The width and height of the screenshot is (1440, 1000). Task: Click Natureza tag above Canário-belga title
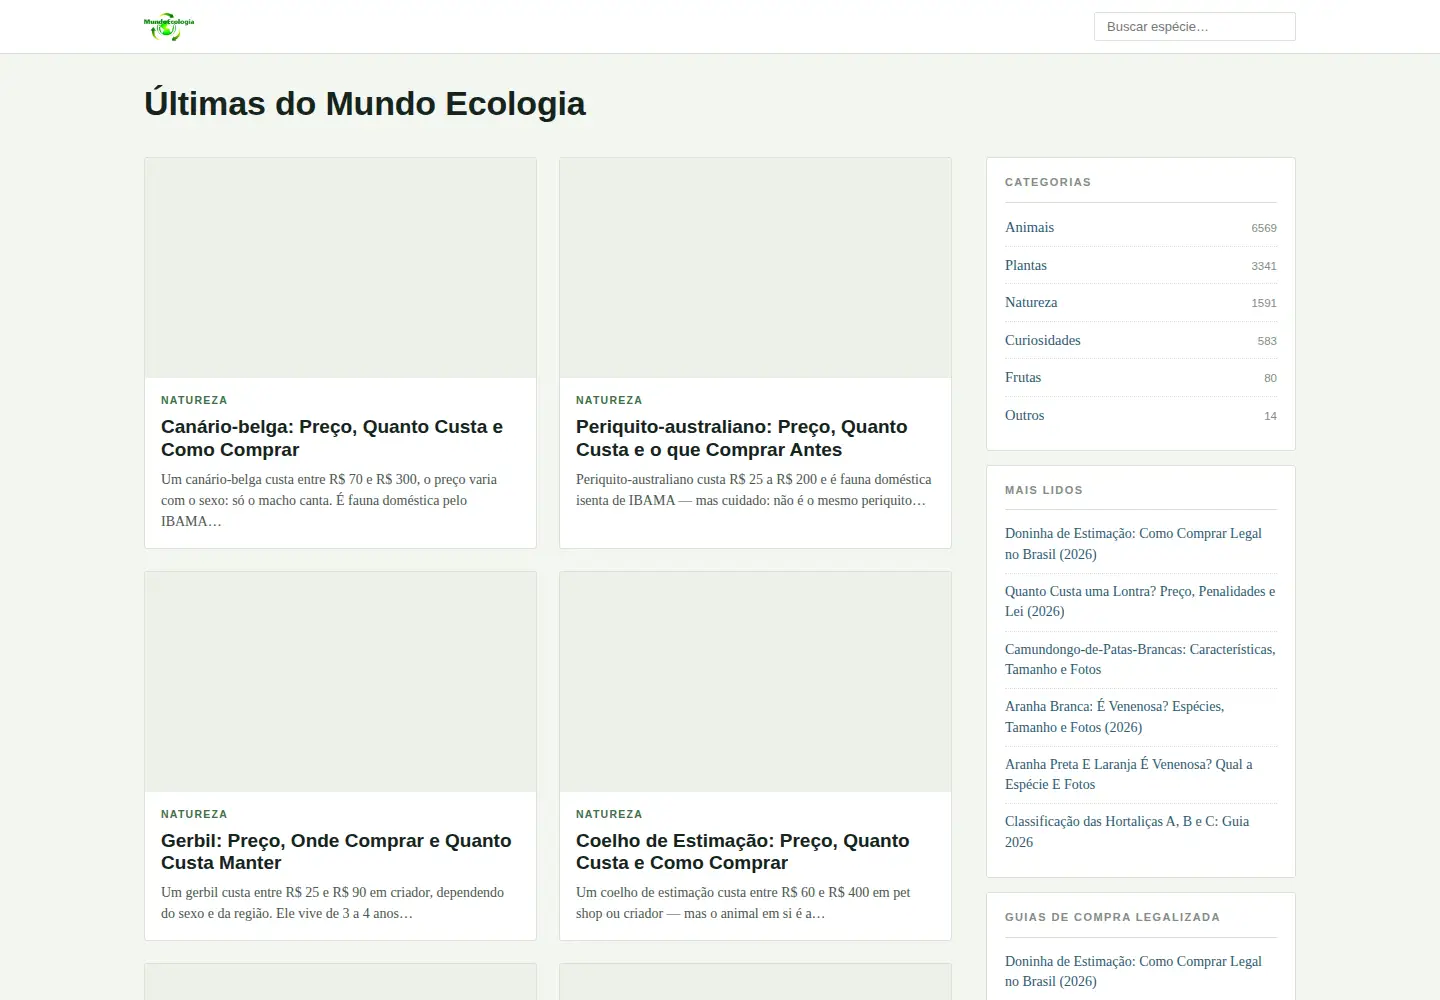pyautogui.click(x=194, y=400)
